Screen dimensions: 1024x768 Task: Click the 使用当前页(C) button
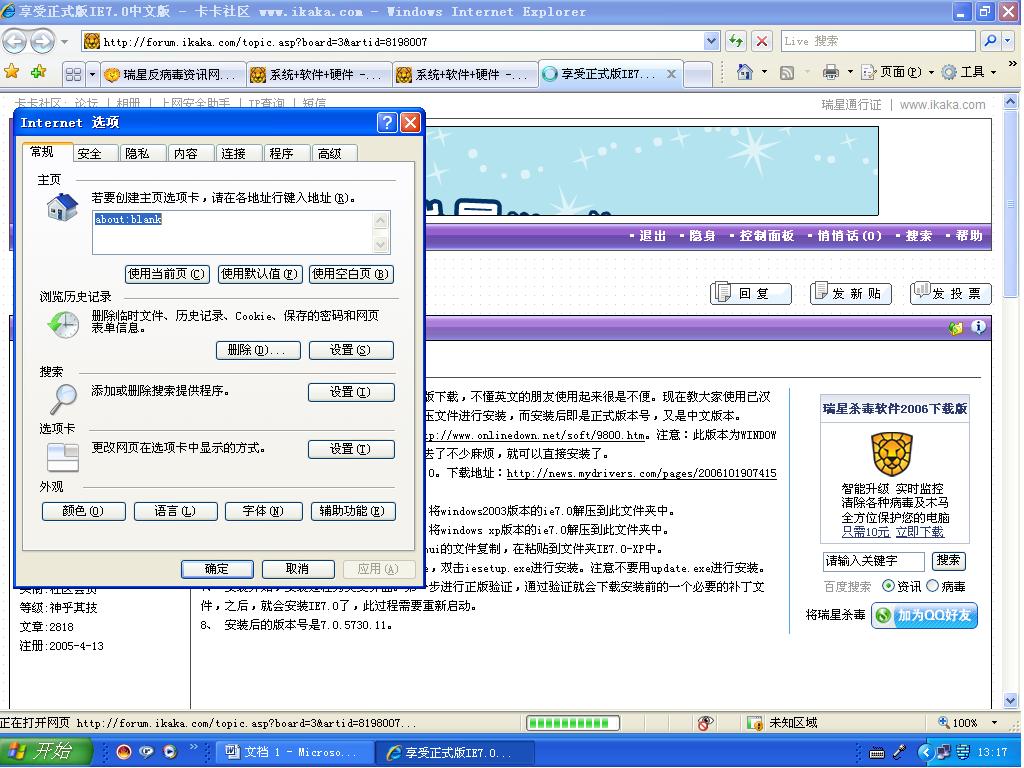(x=167, y=274)
